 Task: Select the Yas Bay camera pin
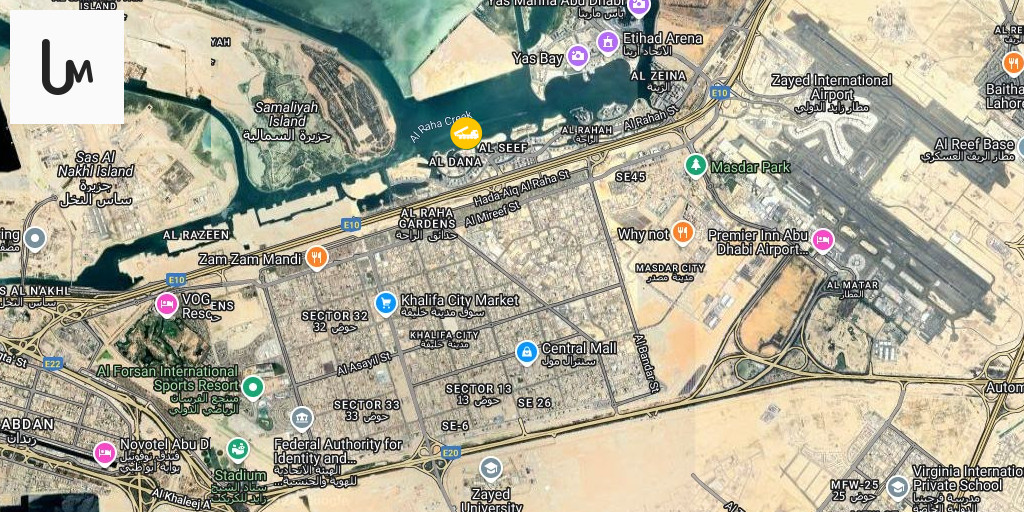coord(577,56)
